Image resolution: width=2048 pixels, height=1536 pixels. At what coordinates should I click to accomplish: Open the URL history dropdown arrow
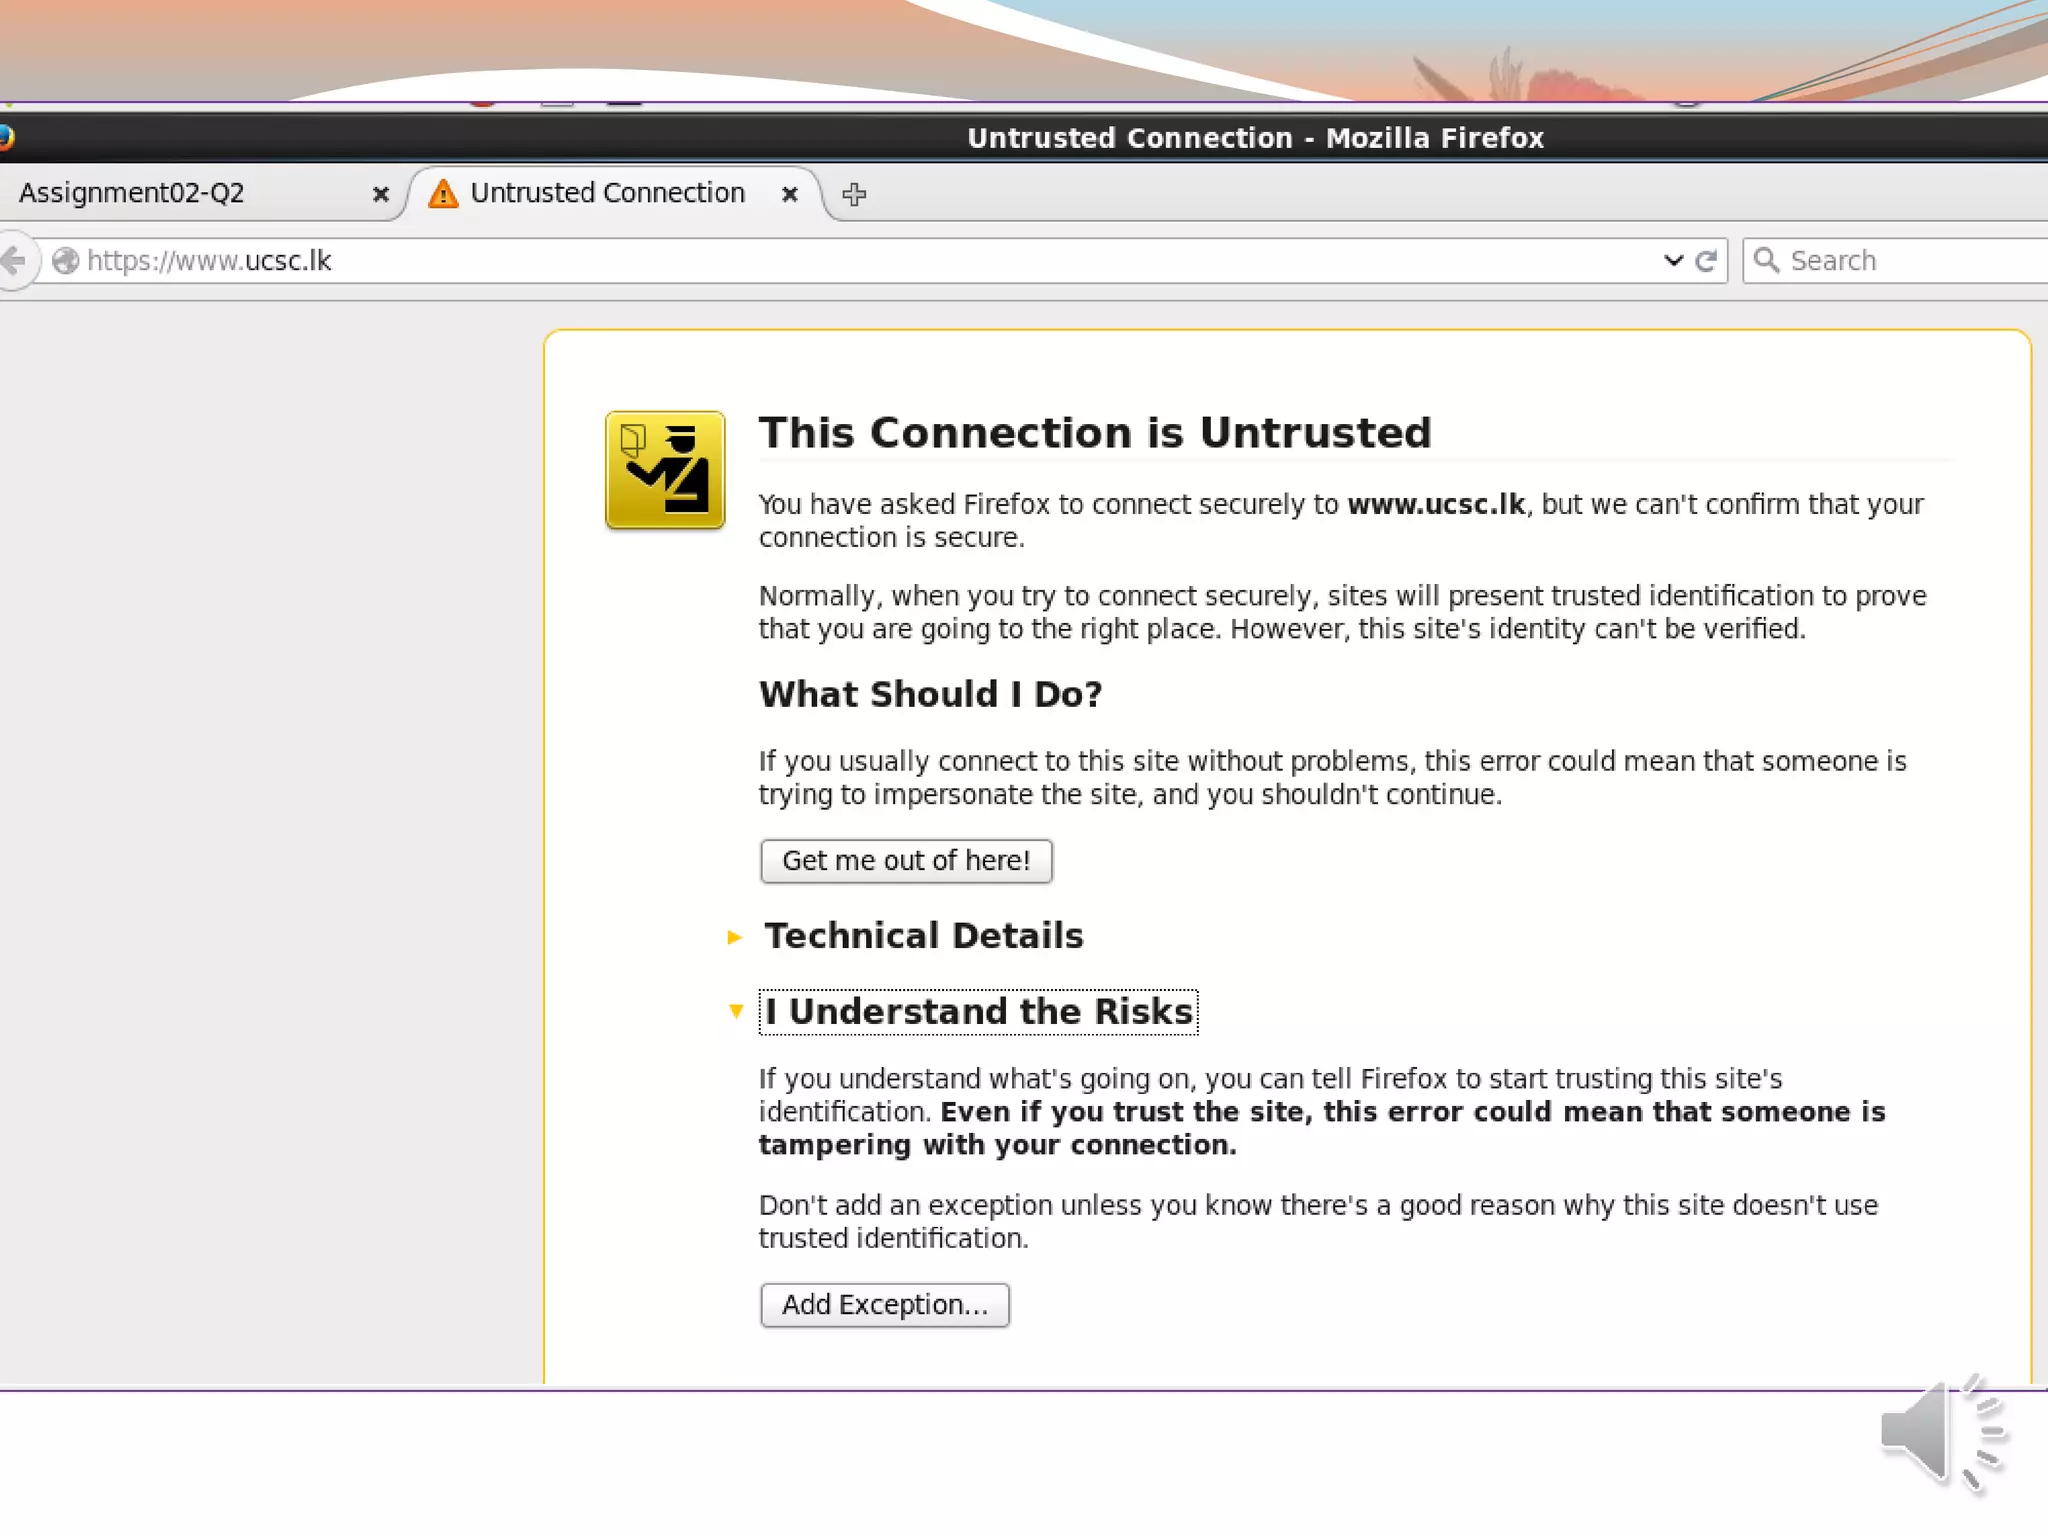click(x=1672, y=261)
